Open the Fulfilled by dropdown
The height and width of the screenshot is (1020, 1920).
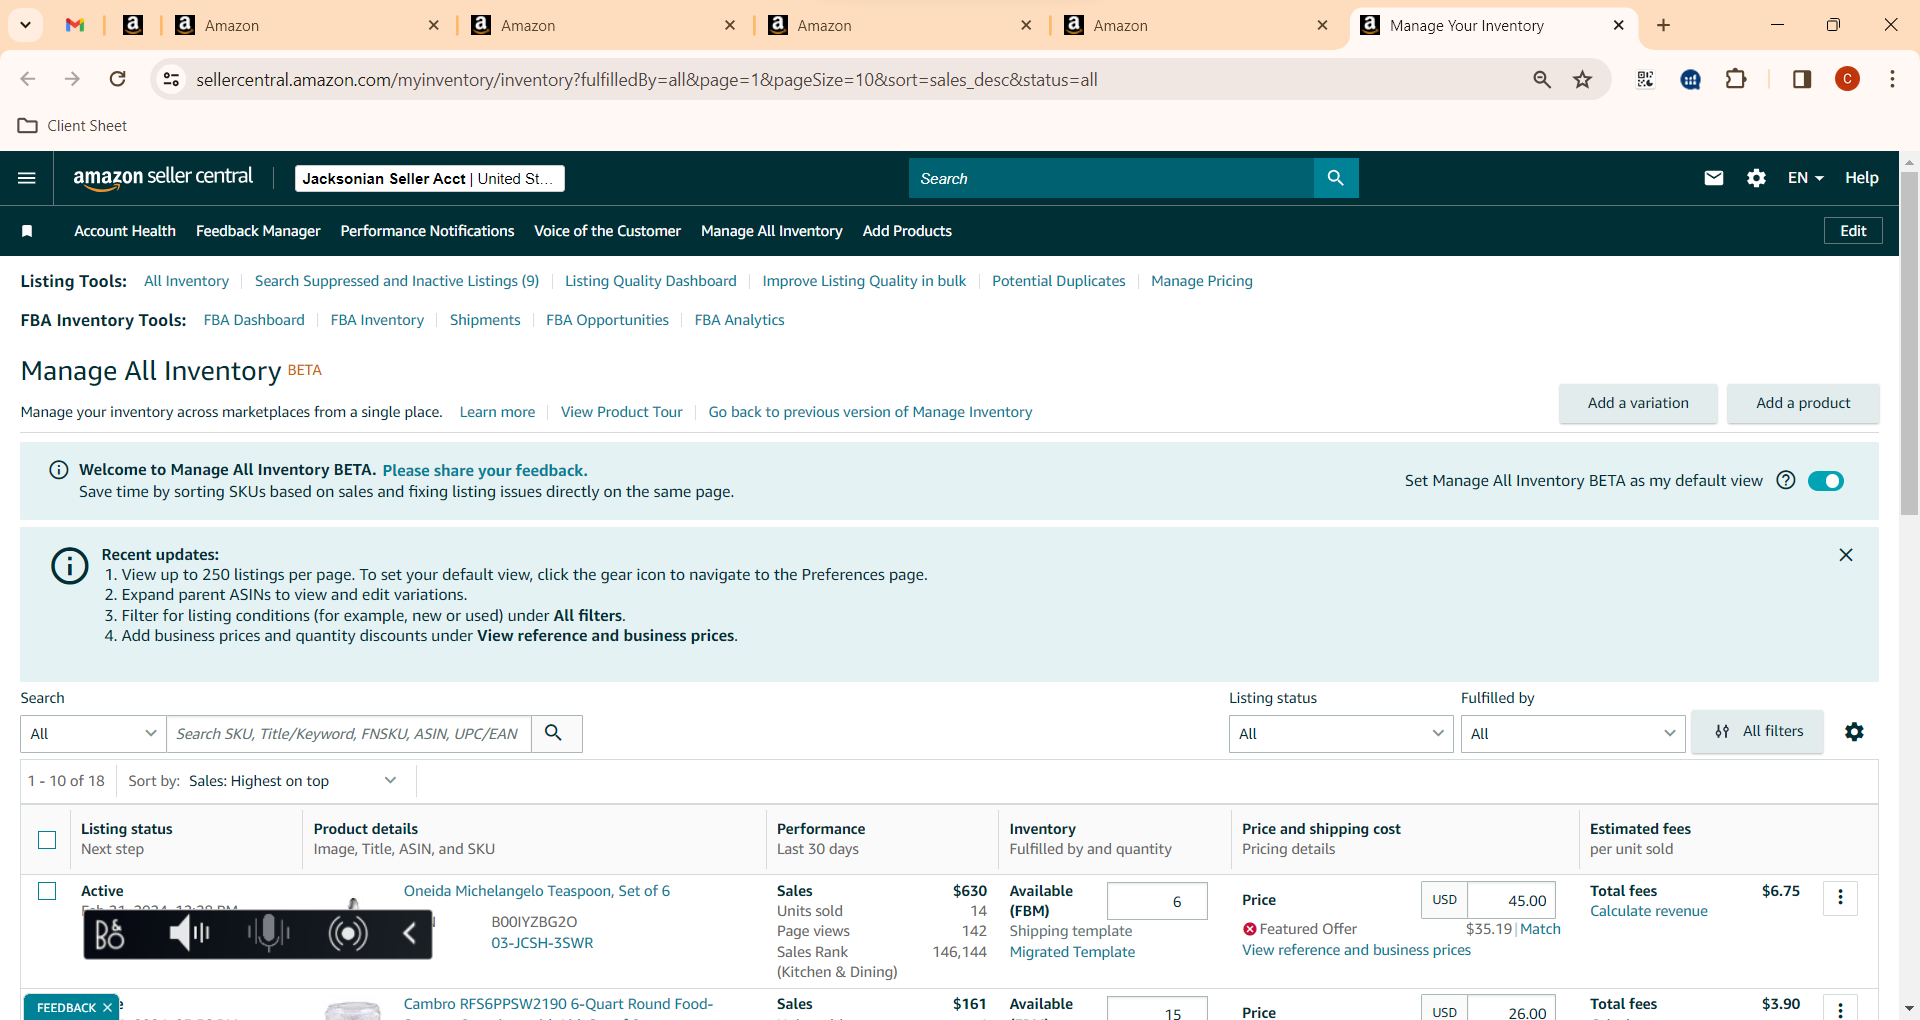click(x=1573, y=733)
